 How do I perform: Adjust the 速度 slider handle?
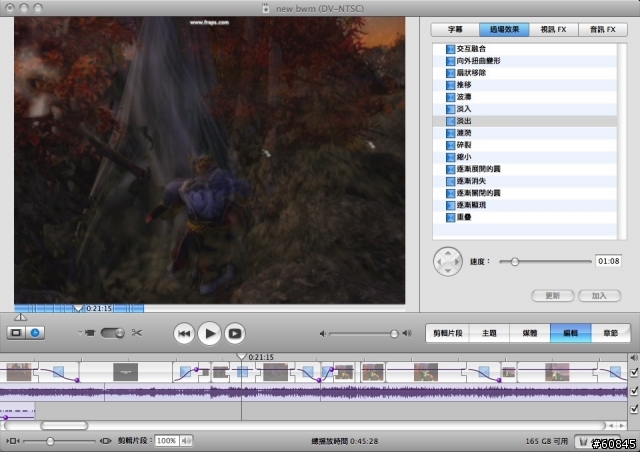tap(515, 262)
